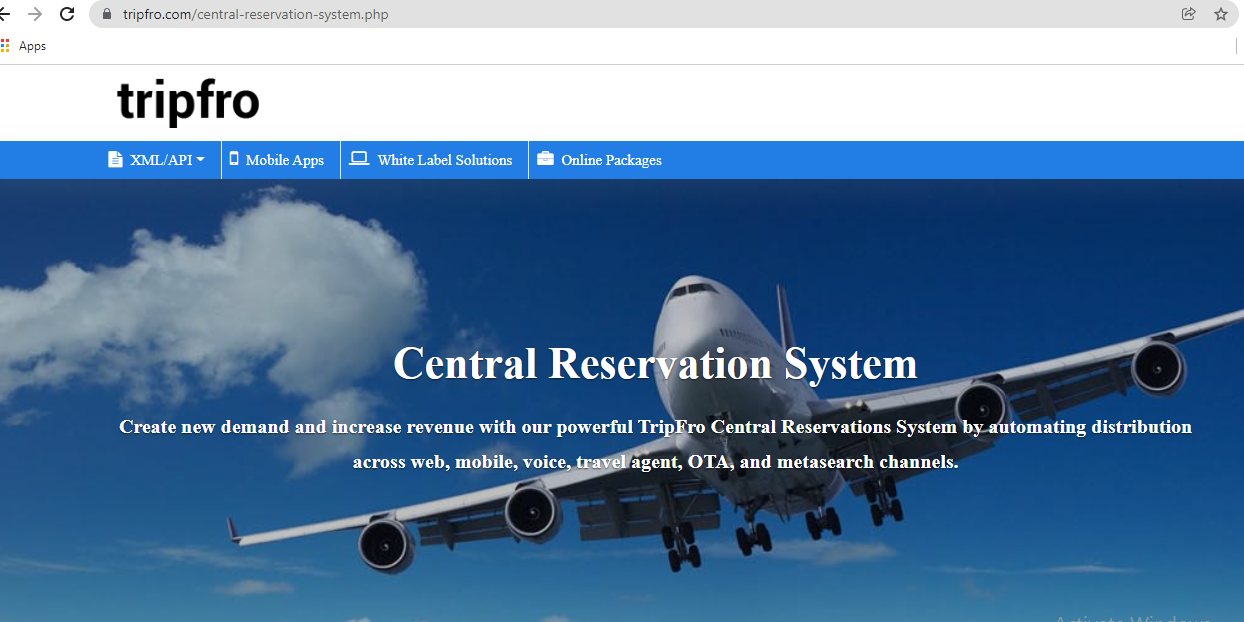This screenshot has height=622, width=1244.
Task: Reload the page using the refresh icon
Action: (x=67, y=14)
